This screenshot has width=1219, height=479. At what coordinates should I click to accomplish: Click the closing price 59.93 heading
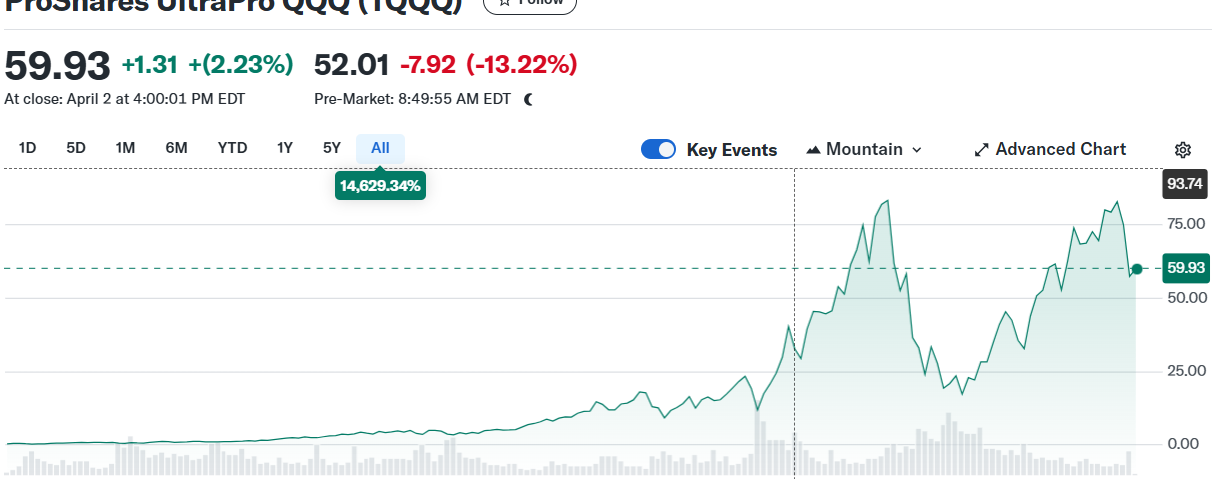pos(57,66)
